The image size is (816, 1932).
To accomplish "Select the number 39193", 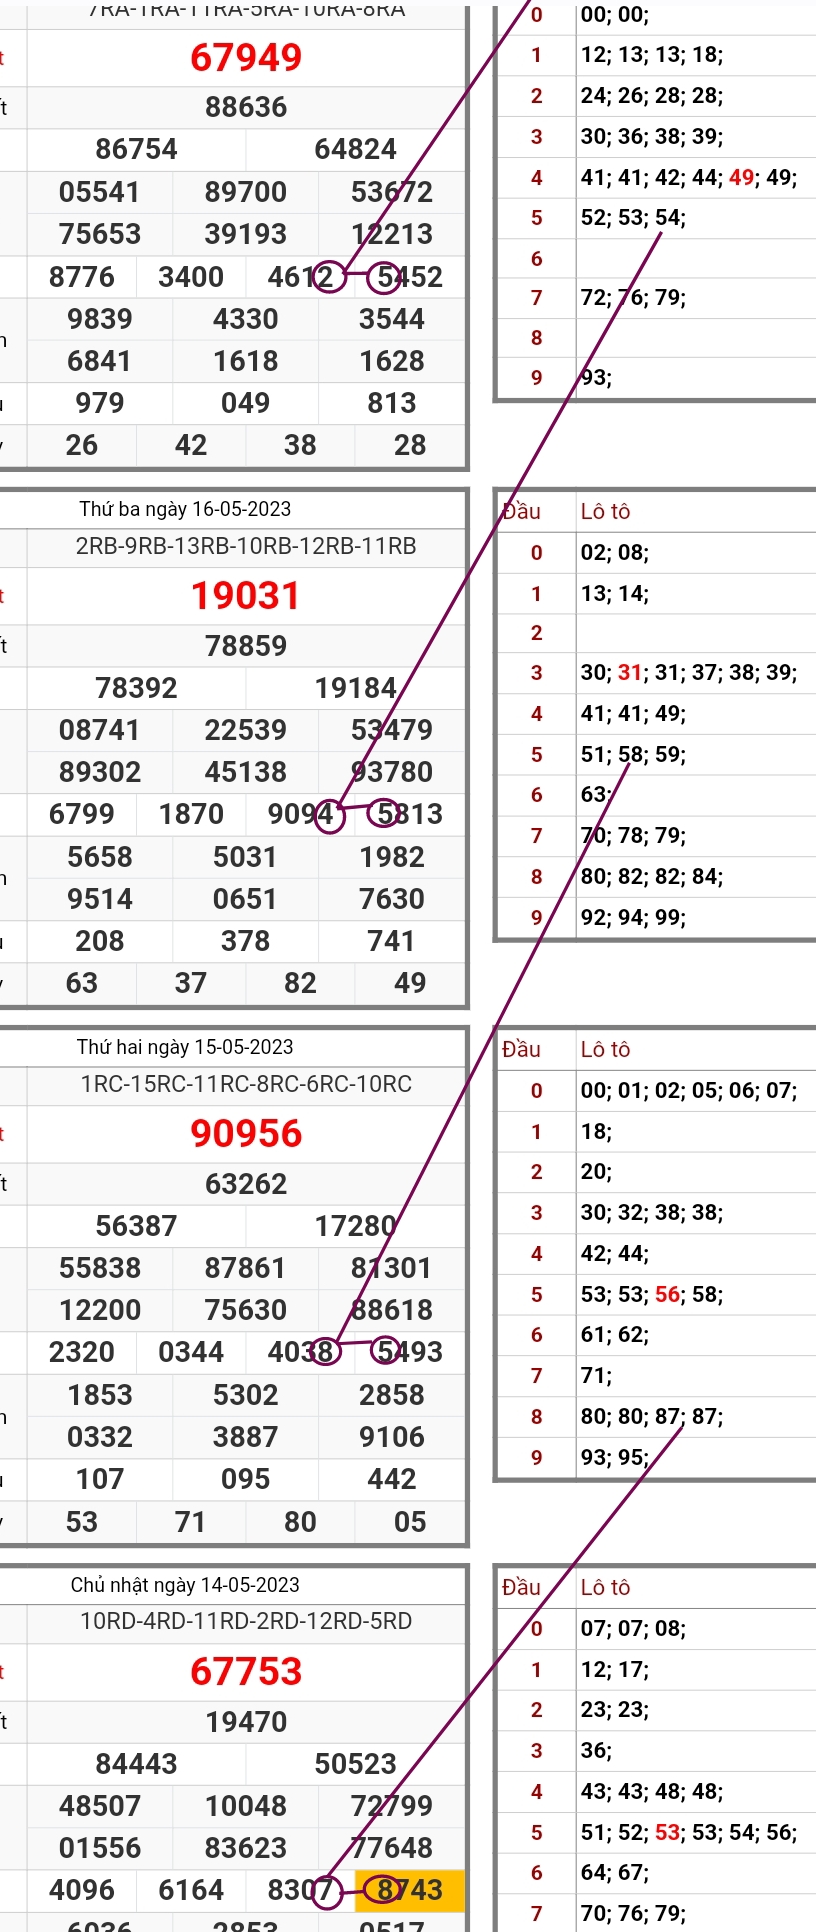I will click(246, 234).
